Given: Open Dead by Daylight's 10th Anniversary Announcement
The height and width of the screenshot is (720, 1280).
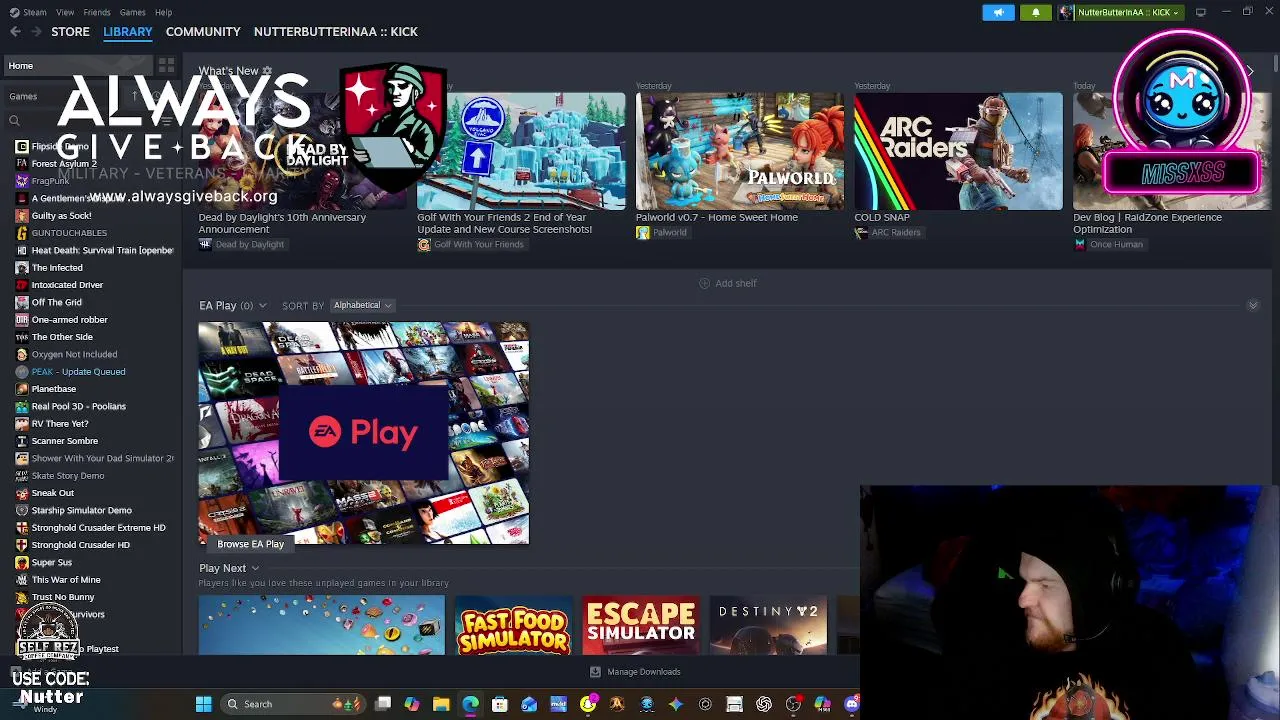Looking at the screenshot, I should coord(282,223).
